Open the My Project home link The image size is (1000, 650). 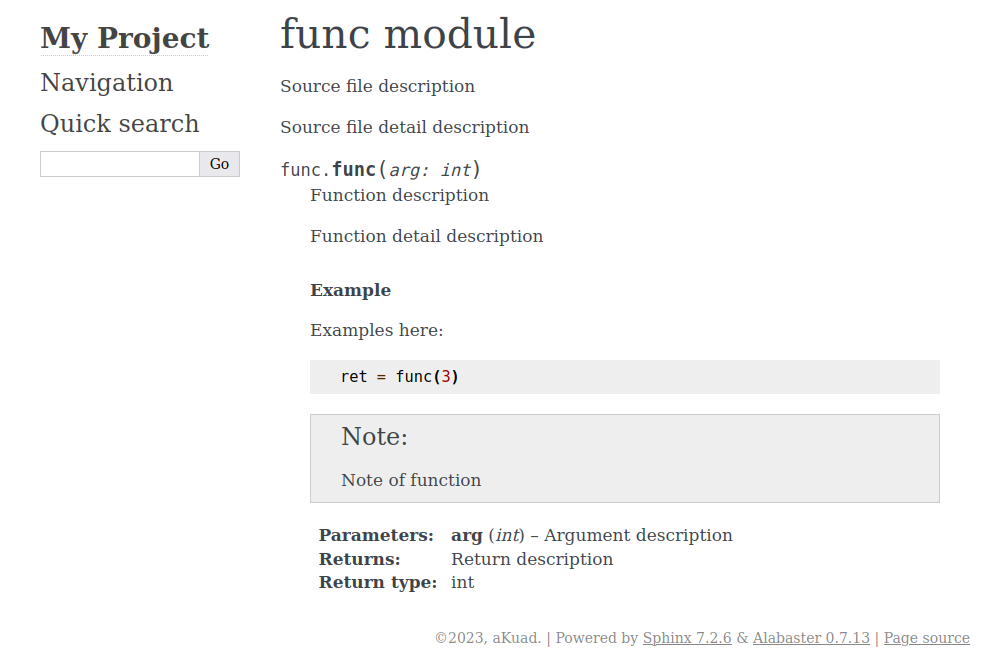click(124, 38)
